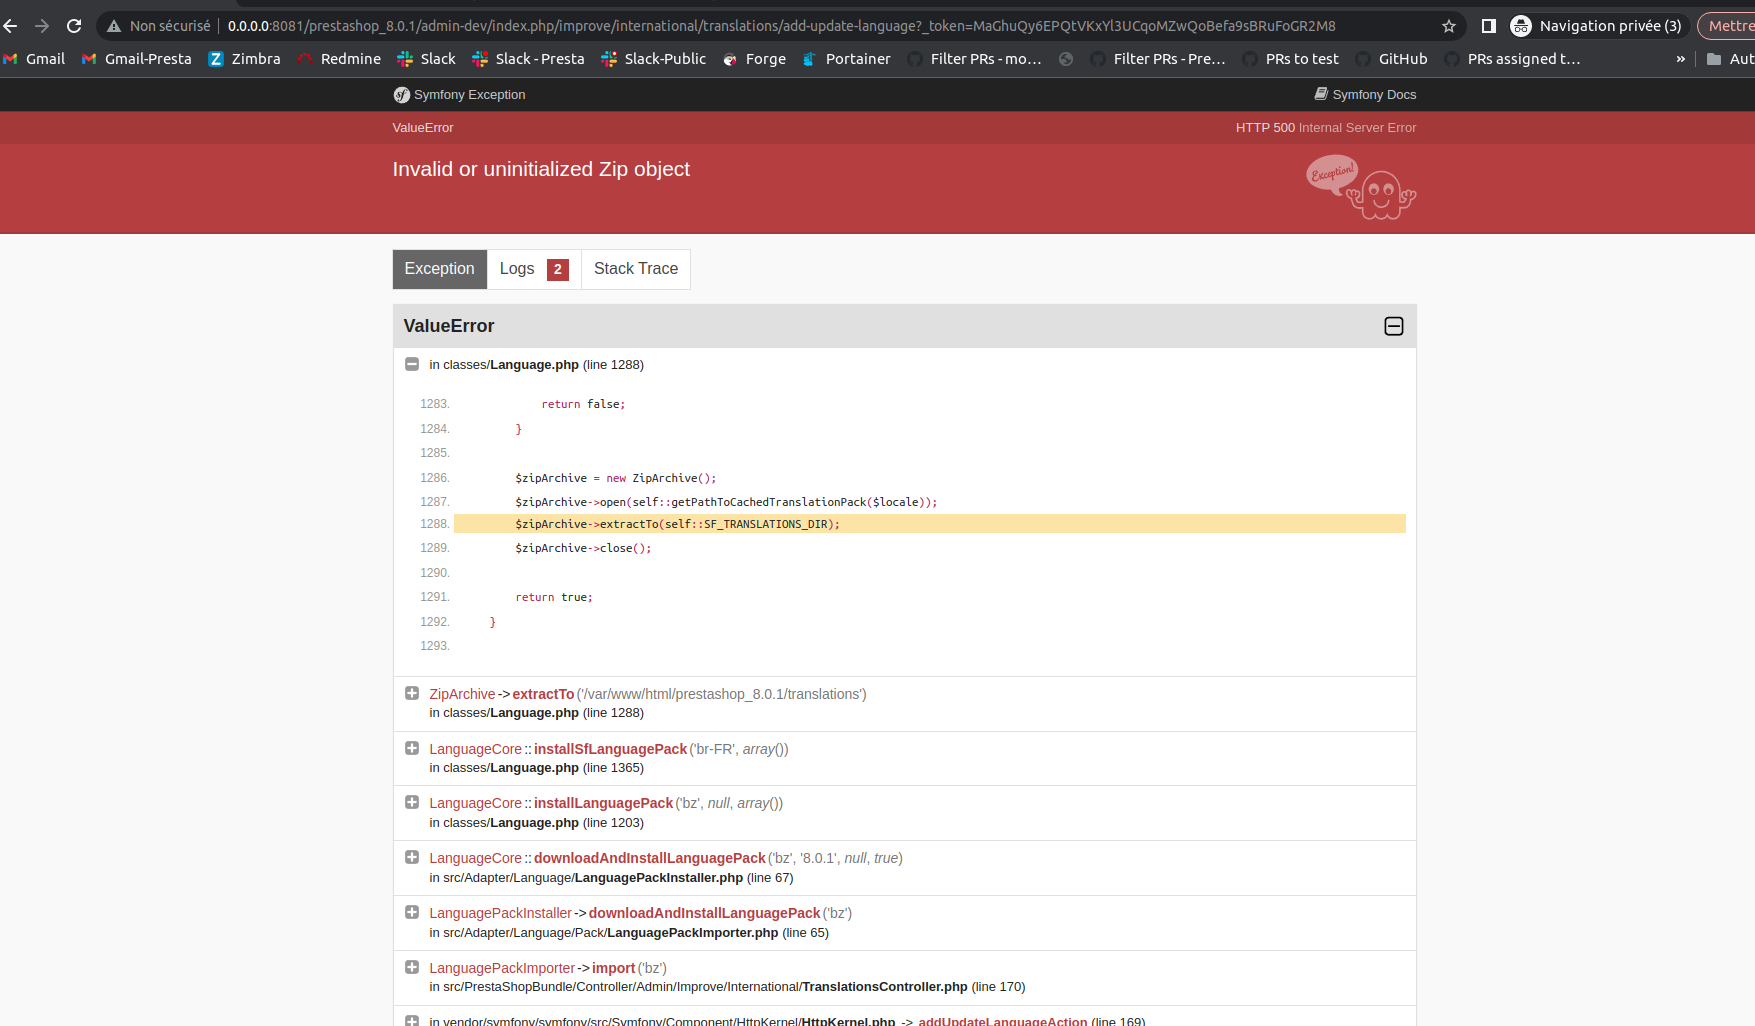1755x1026 pixels.
Task: Bookmark this page with the star icon
Action: tap(1448, 25)
